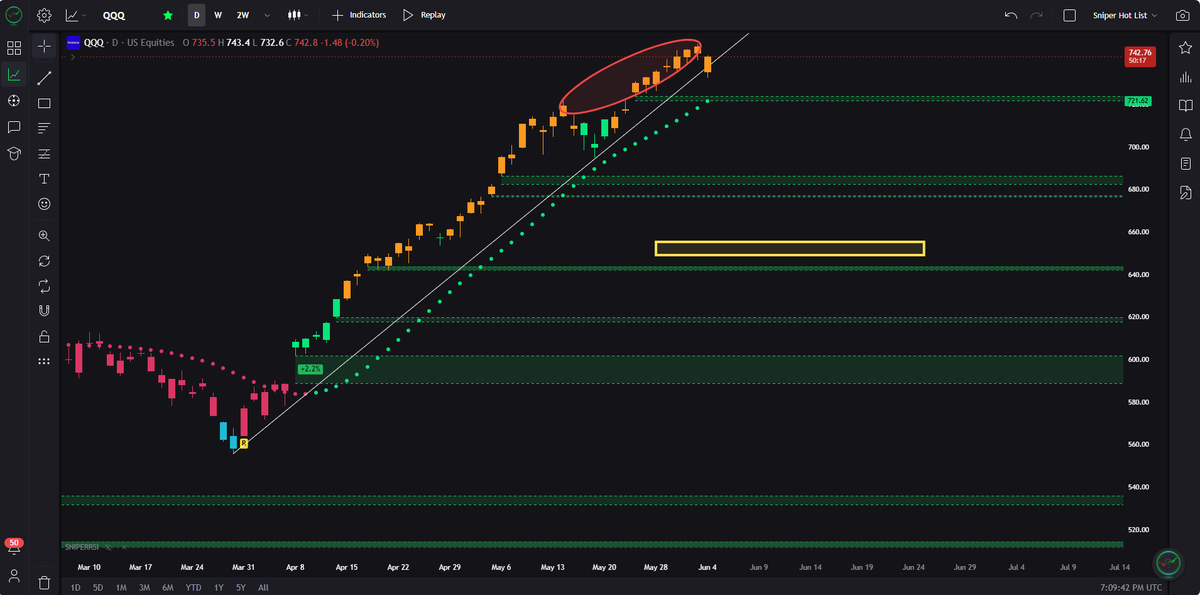Toggle the green favorite star for QQQ

tap(168, 15)
